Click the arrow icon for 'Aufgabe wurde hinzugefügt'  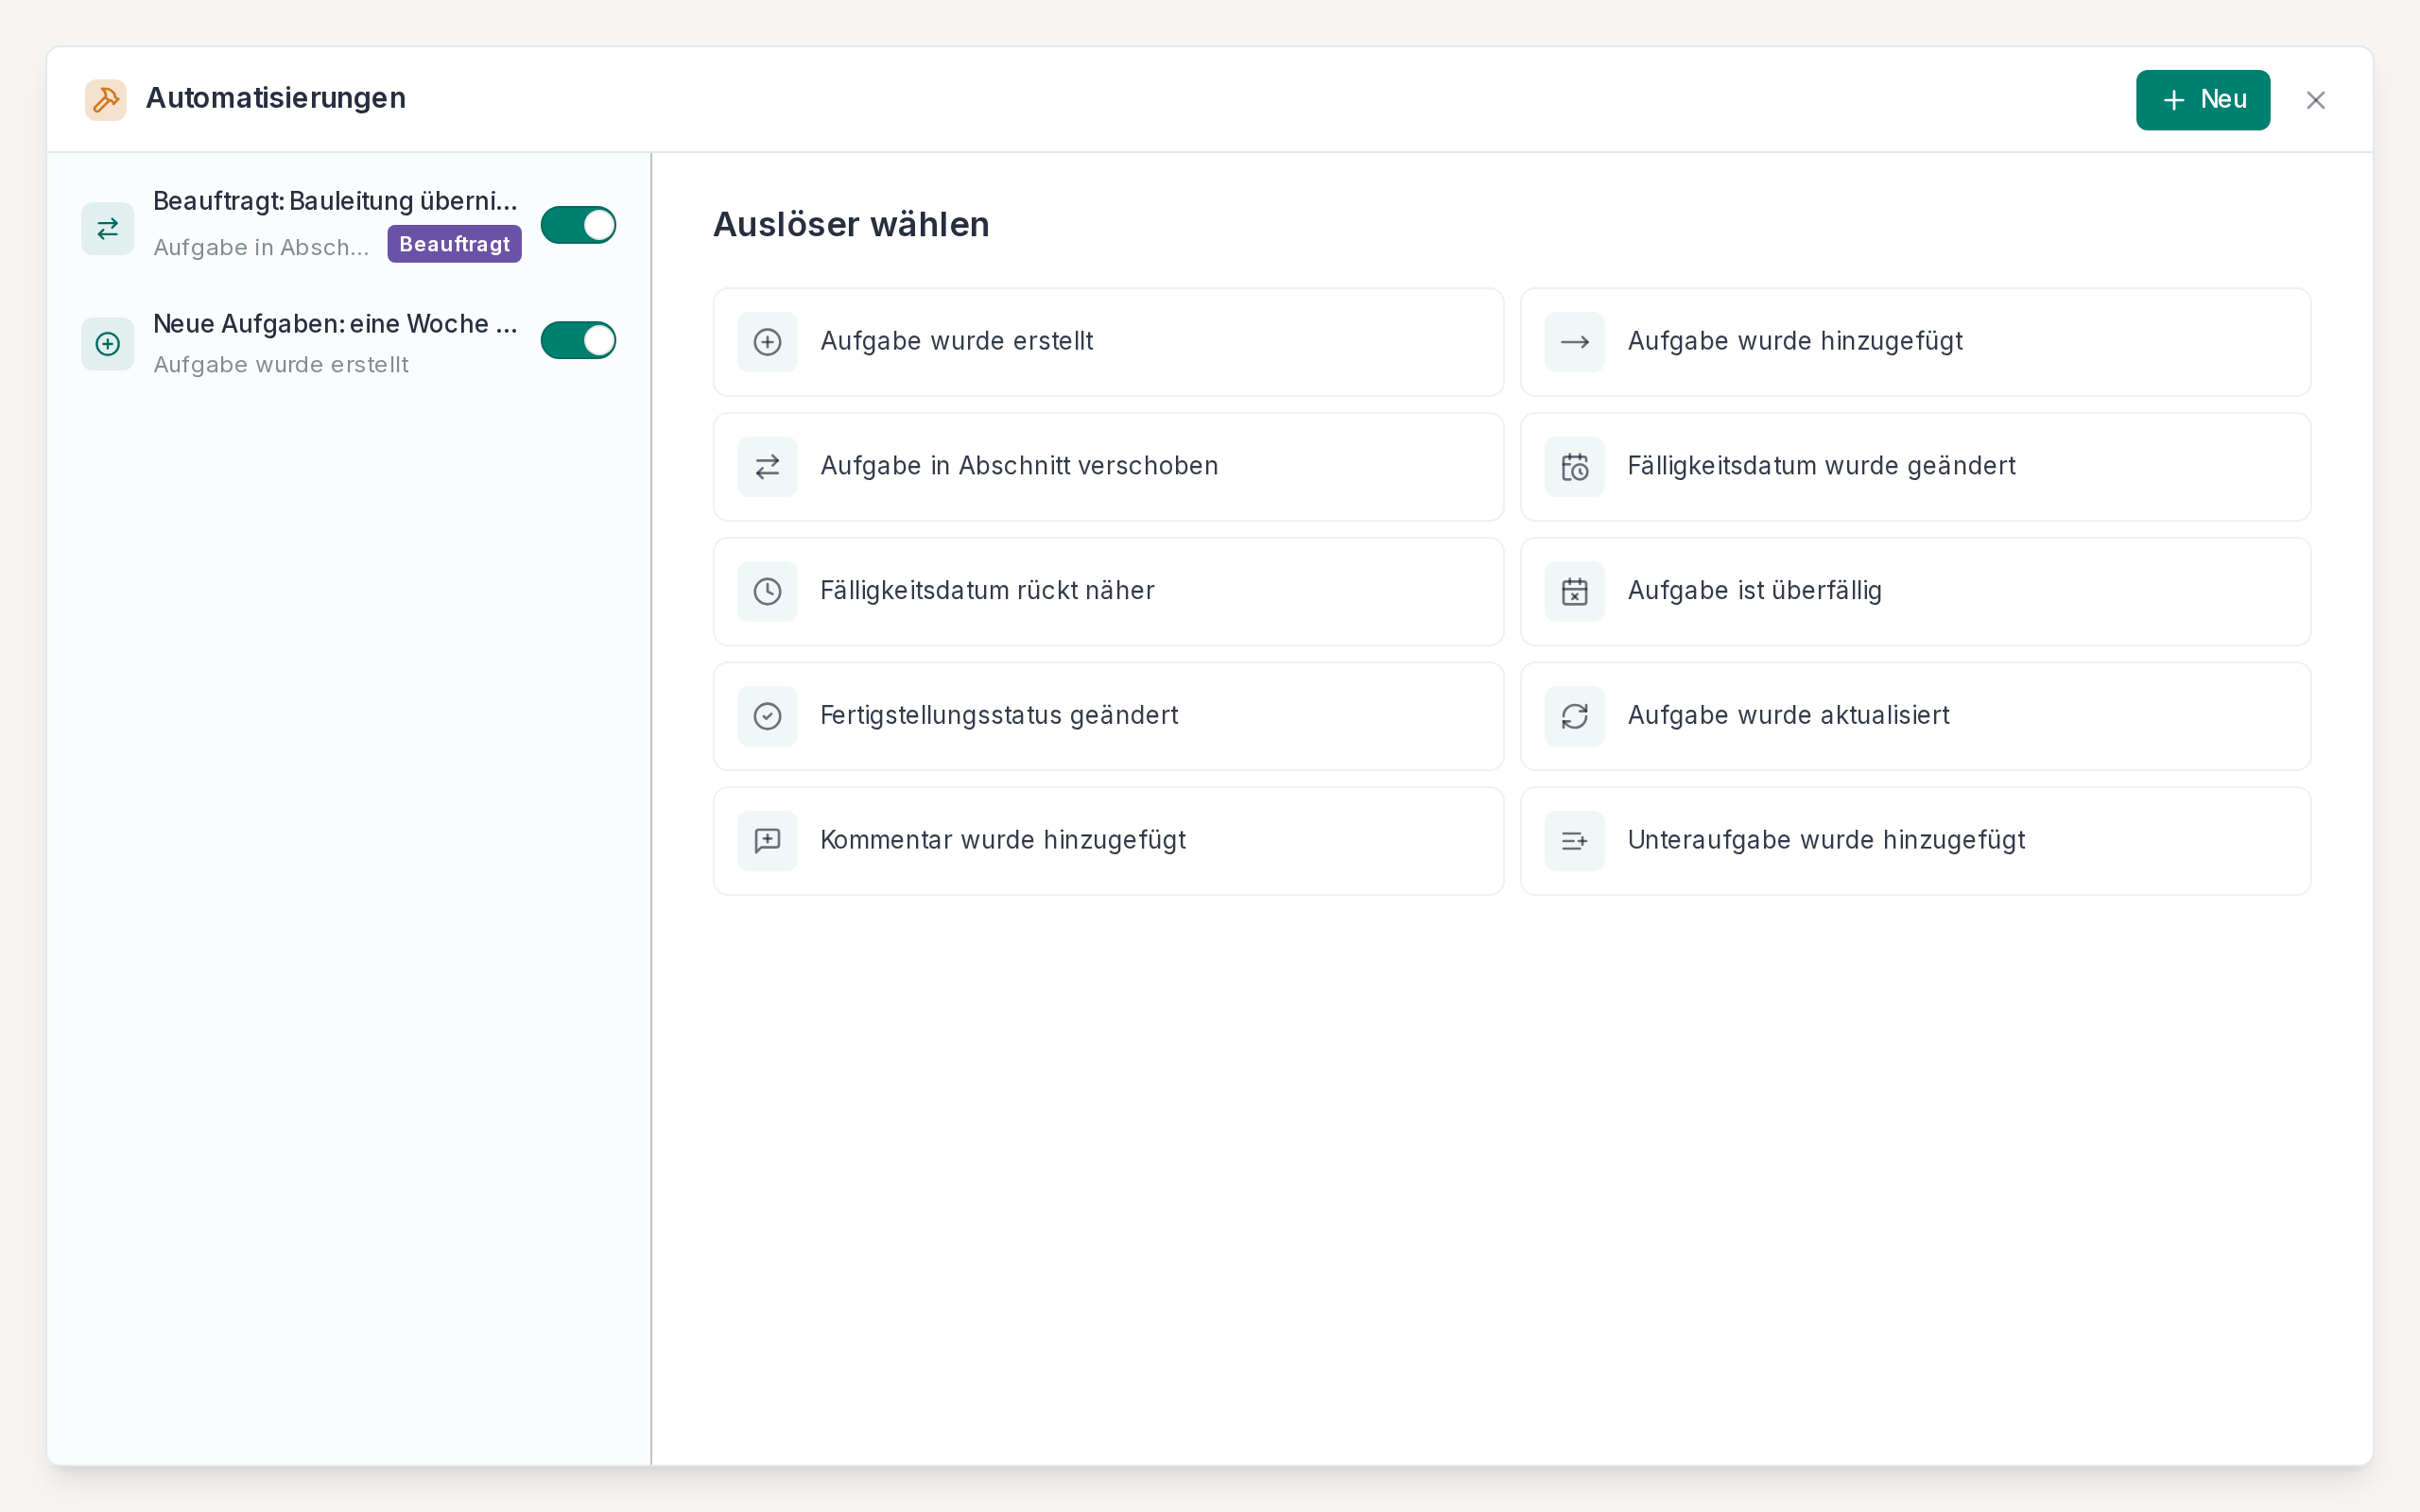pos(1574,342)
